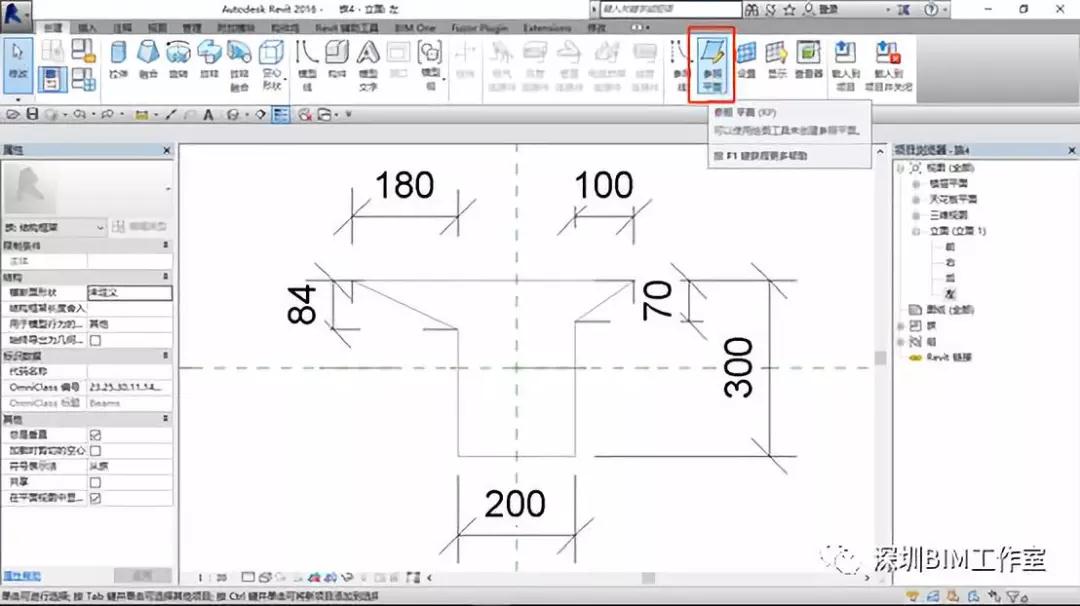Viewport: 1080px width, 606px height.
Task: Toggle the 在平面视图中显… checkbox
Action: point(95,498)
